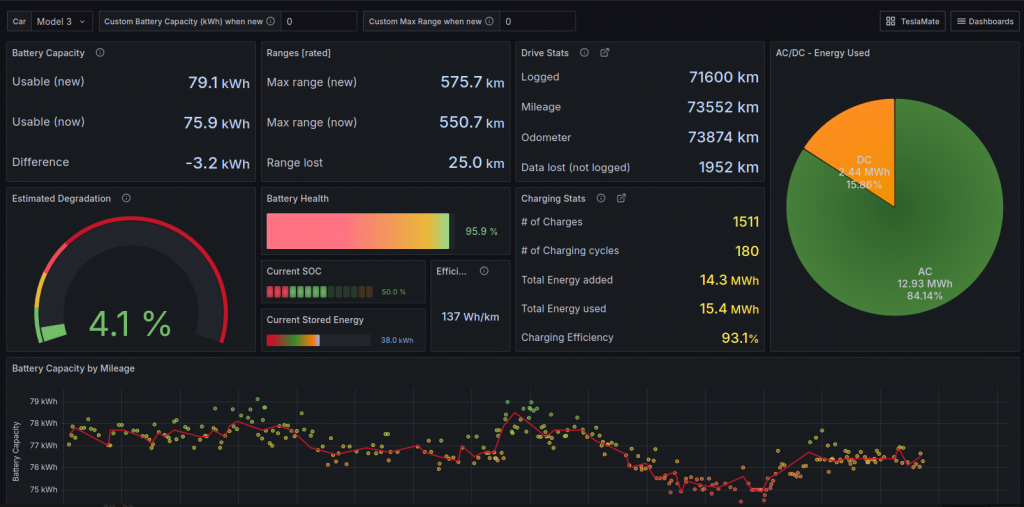Click the Charging Stats info icon

[x=600, y=199]
